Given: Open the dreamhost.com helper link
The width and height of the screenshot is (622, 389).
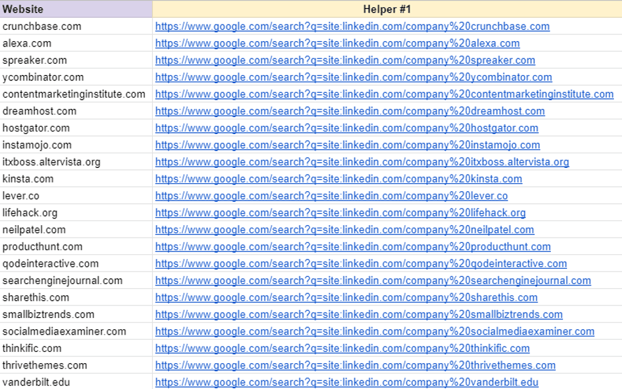Looking at the screenshot, I should click(x=350, y=111).
